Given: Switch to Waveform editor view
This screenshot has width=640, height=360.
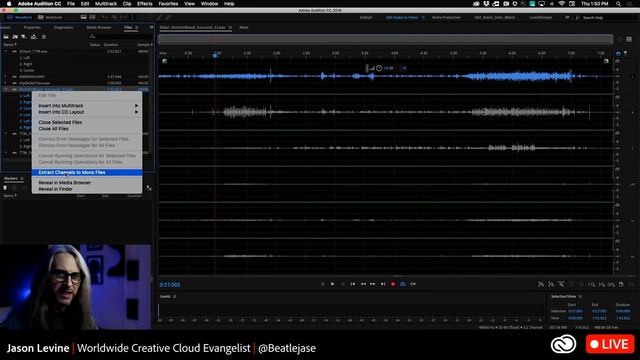Looking at the screenshot, I should pos(20,17).
